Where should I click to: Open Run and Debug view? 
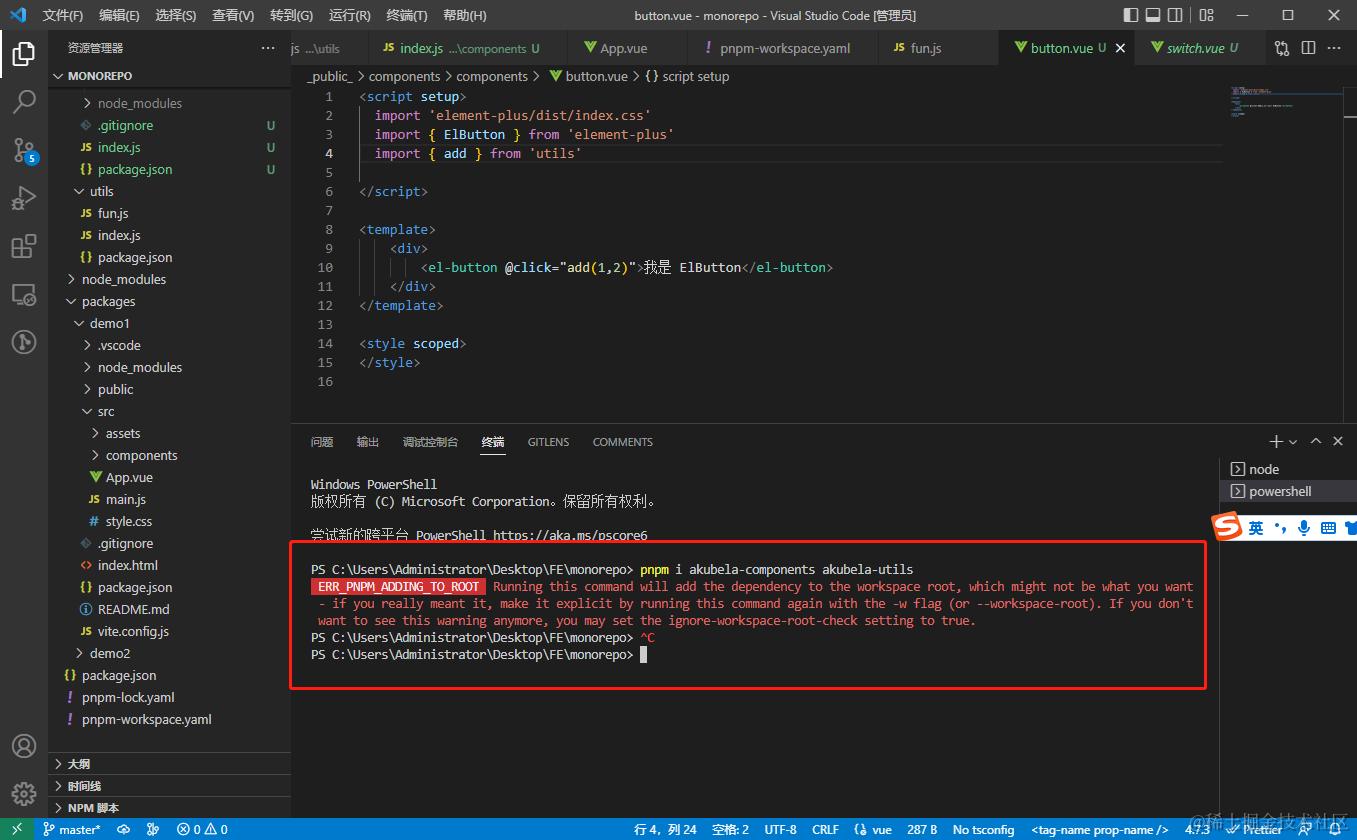pyautogui.click(x=24, y=198)
